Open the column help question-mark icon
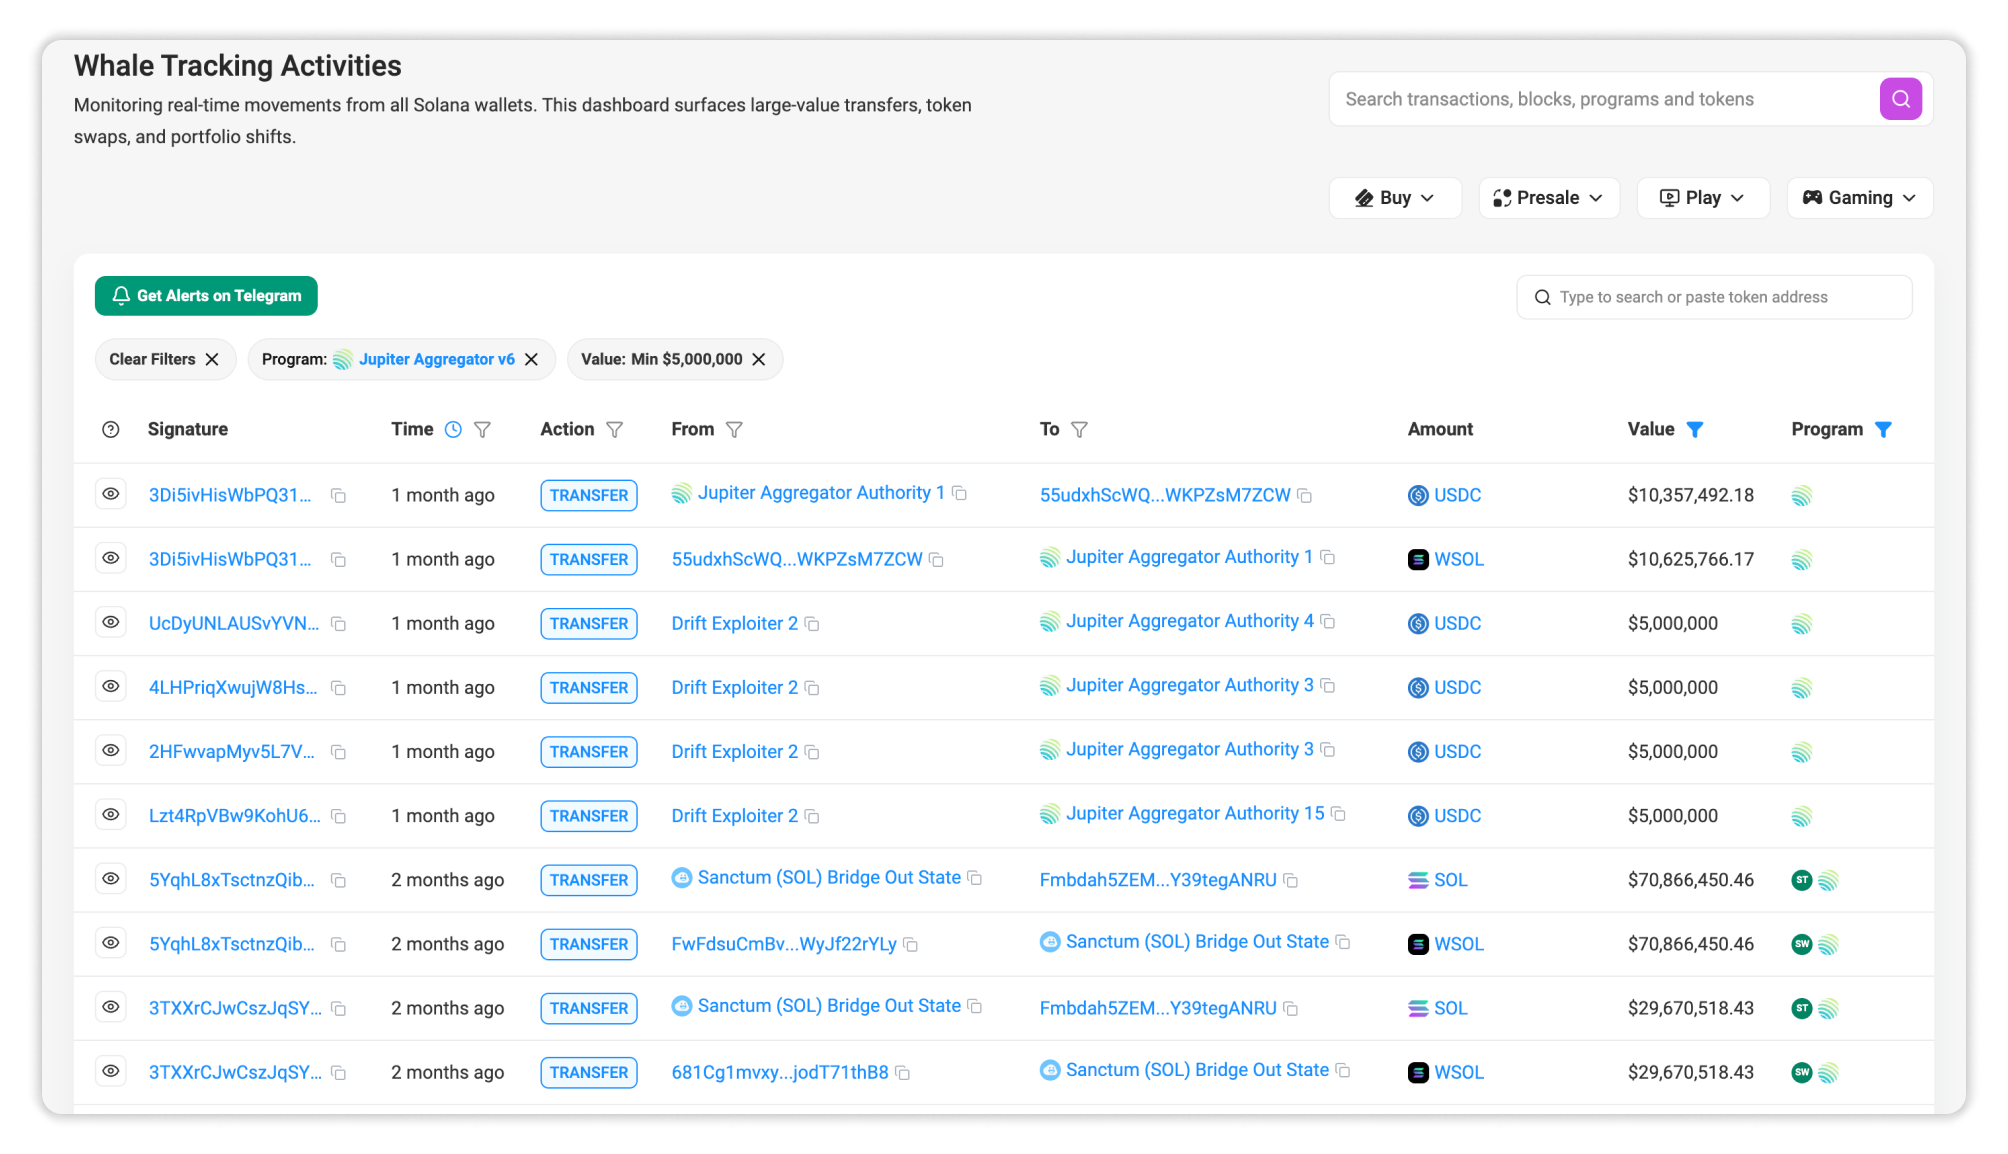Viewport: 2008px width, 1154px height. 111,429
